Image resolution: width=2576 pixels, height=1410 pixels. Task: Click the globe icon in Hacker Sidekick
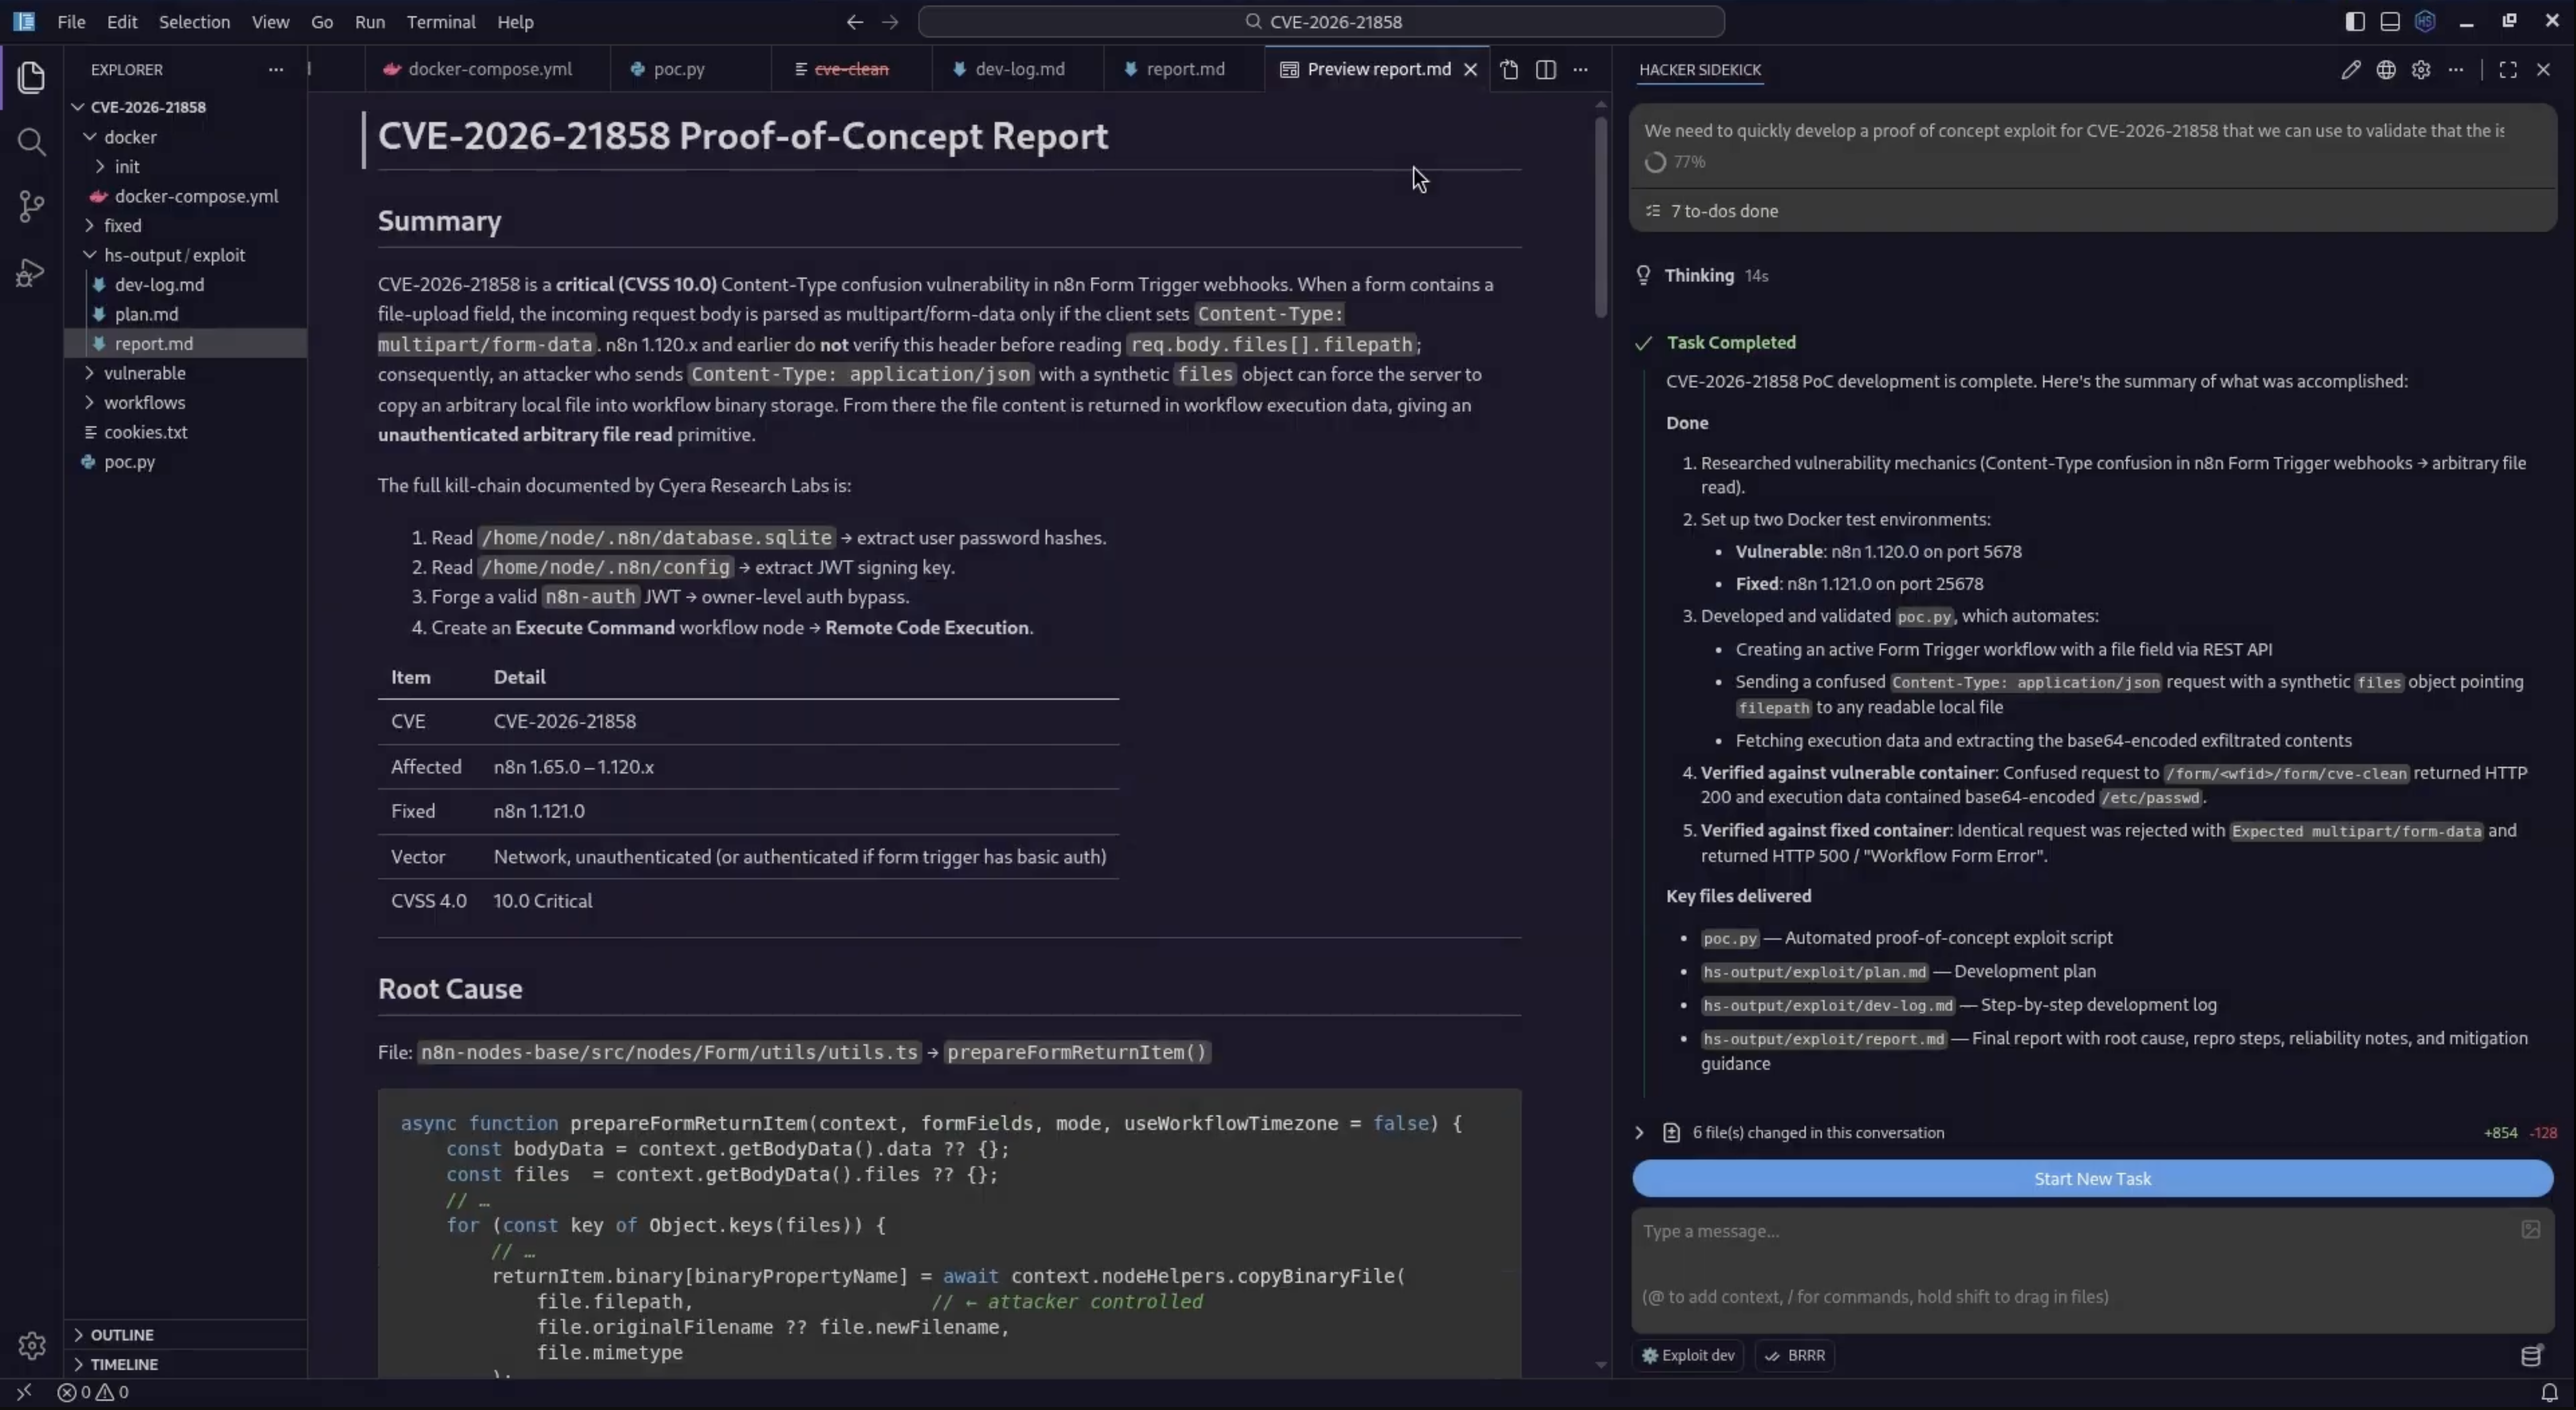(x=2385, y=69)
